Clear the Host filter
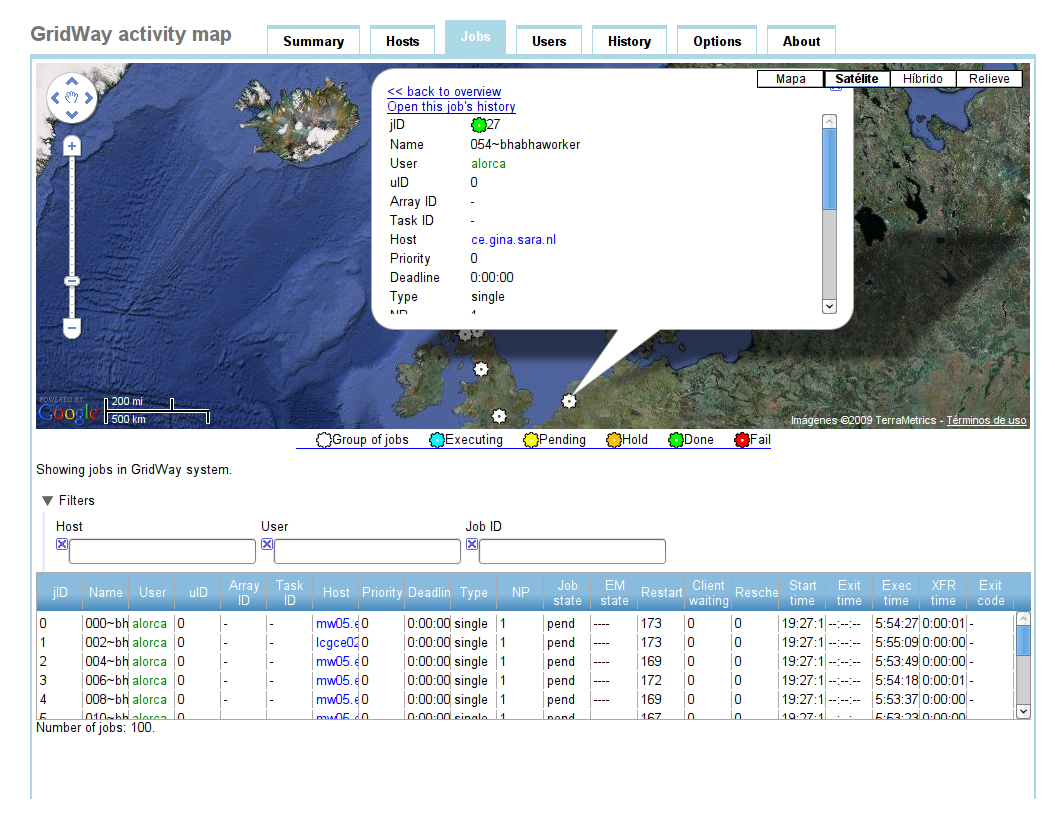The width and height of the screenshot is (1055, 821). coord(62,544)
